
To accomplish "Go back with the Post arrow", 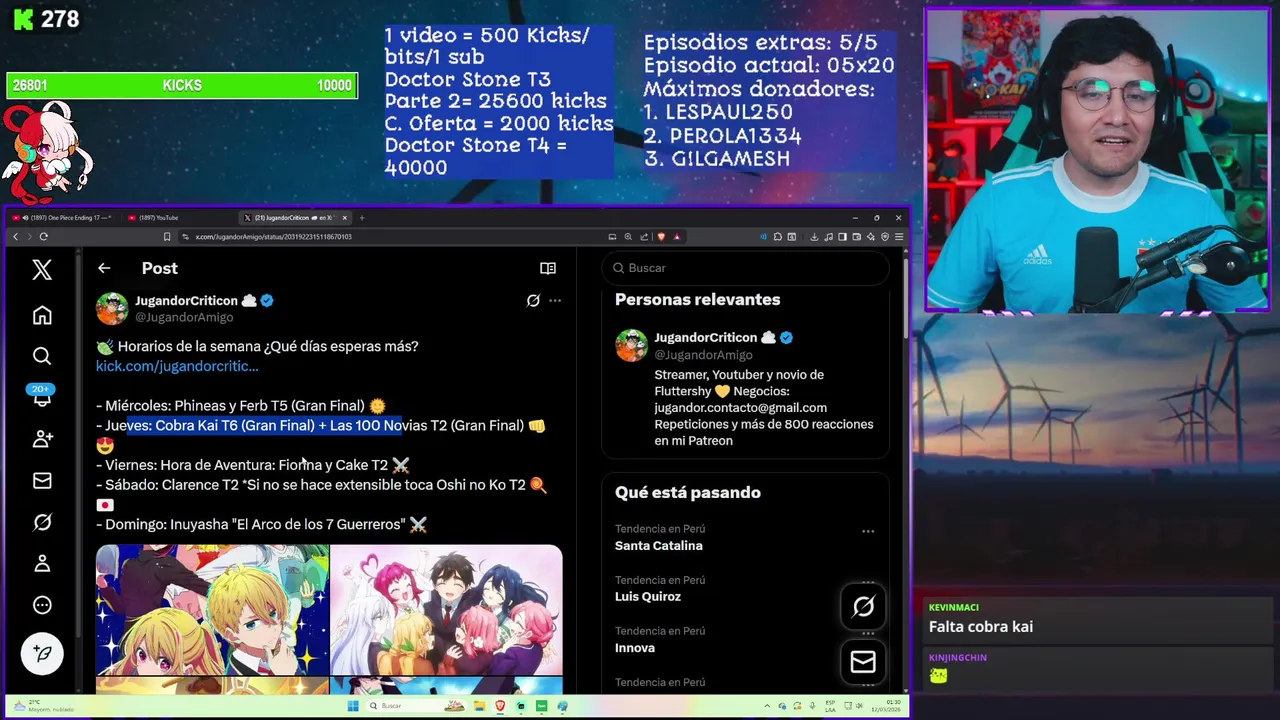I will [x=104, y=268].
